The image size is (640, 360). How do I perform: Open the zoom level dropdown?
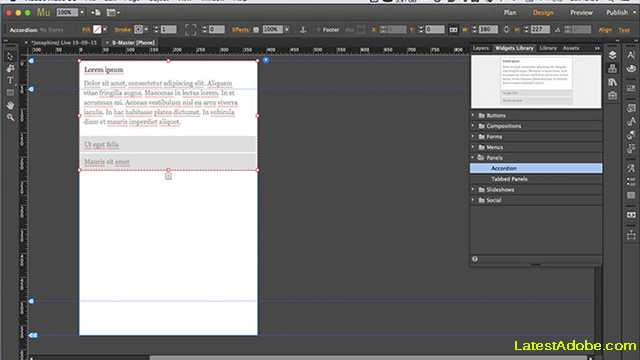coord(82,13)
